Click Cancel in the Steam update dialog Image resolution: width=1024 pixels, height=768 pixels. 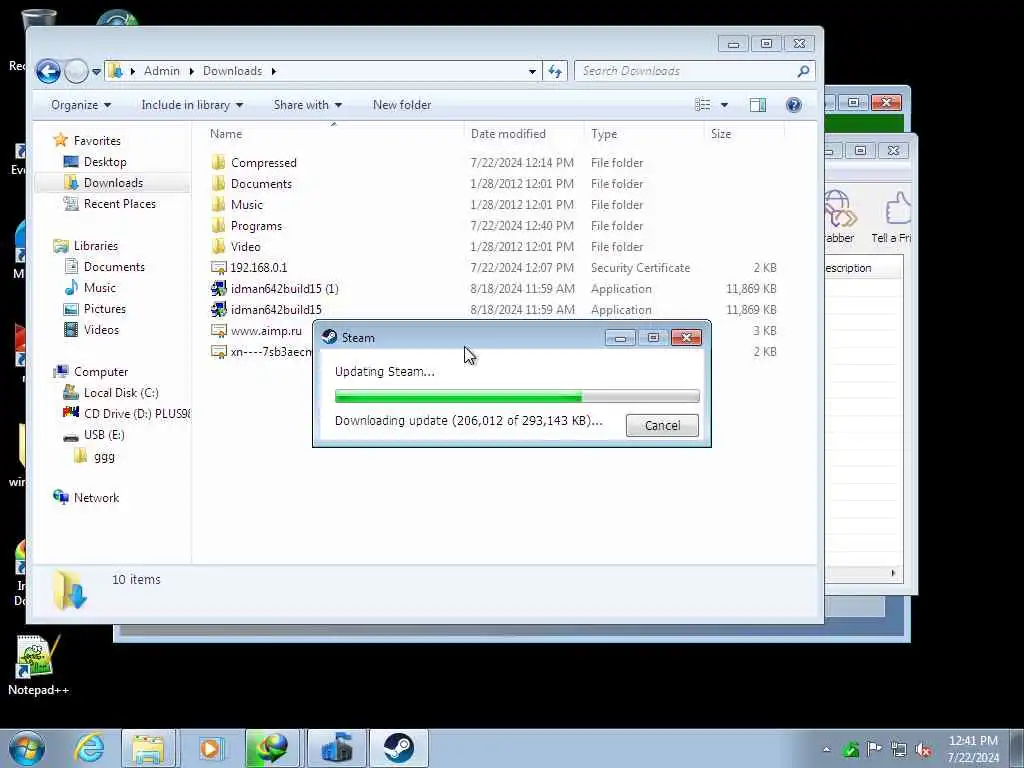tap(662, 426)
